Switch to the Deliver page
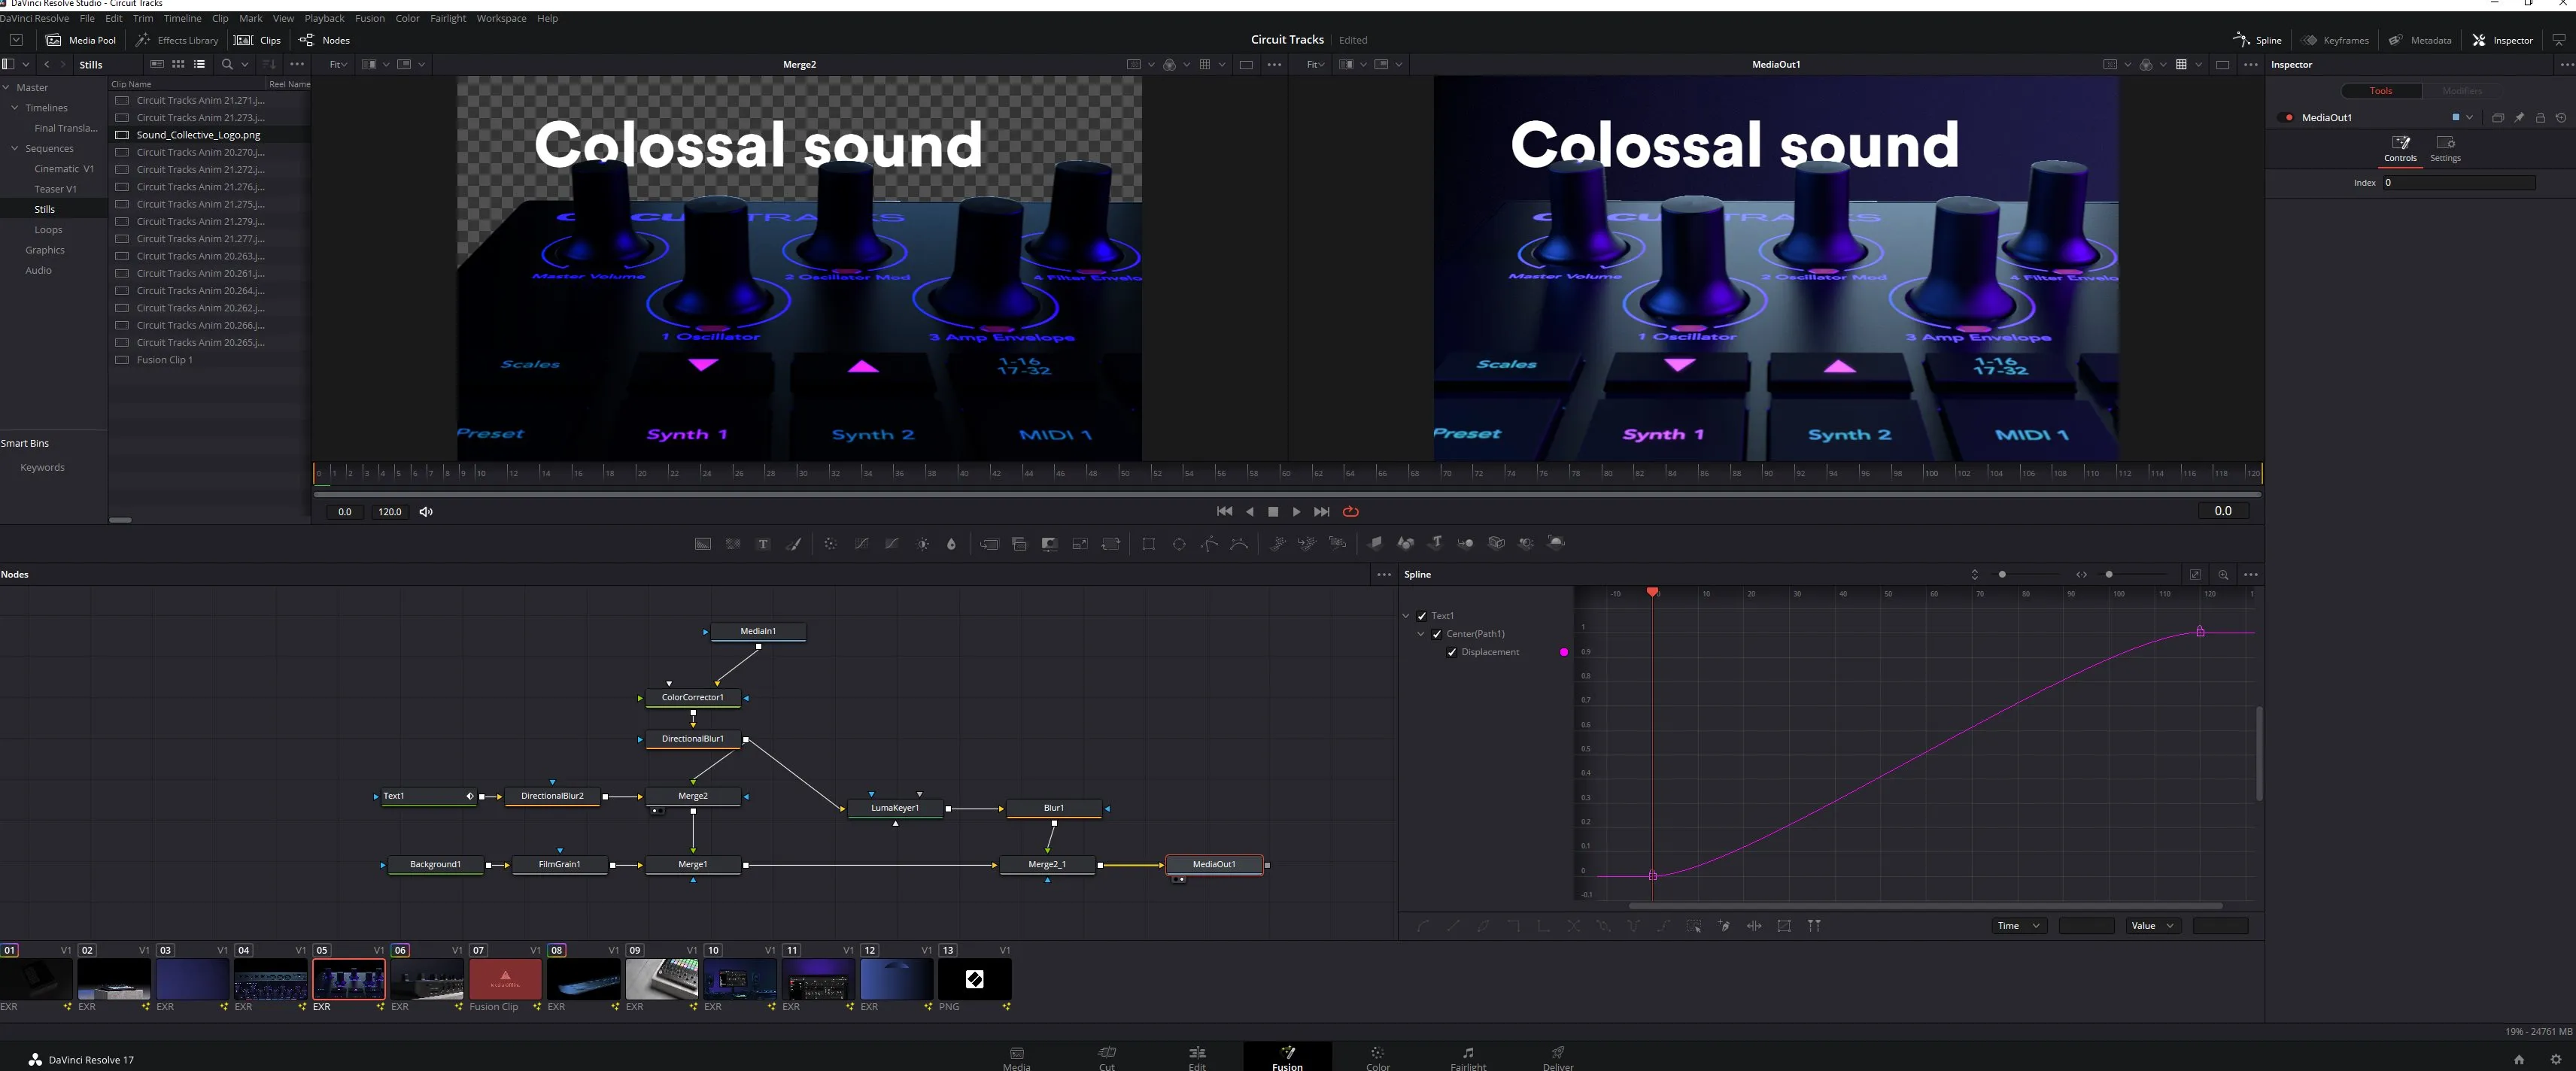The image size is (2576, 1071). 1557,1058
